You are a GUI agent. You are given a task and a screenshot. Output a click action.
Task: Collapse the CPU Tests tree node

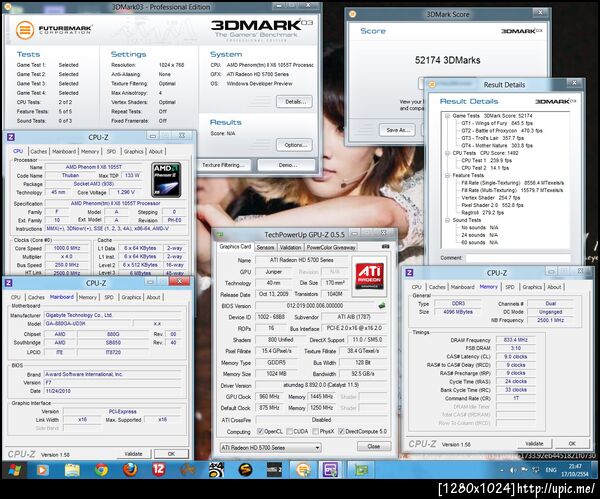[447, 153]
